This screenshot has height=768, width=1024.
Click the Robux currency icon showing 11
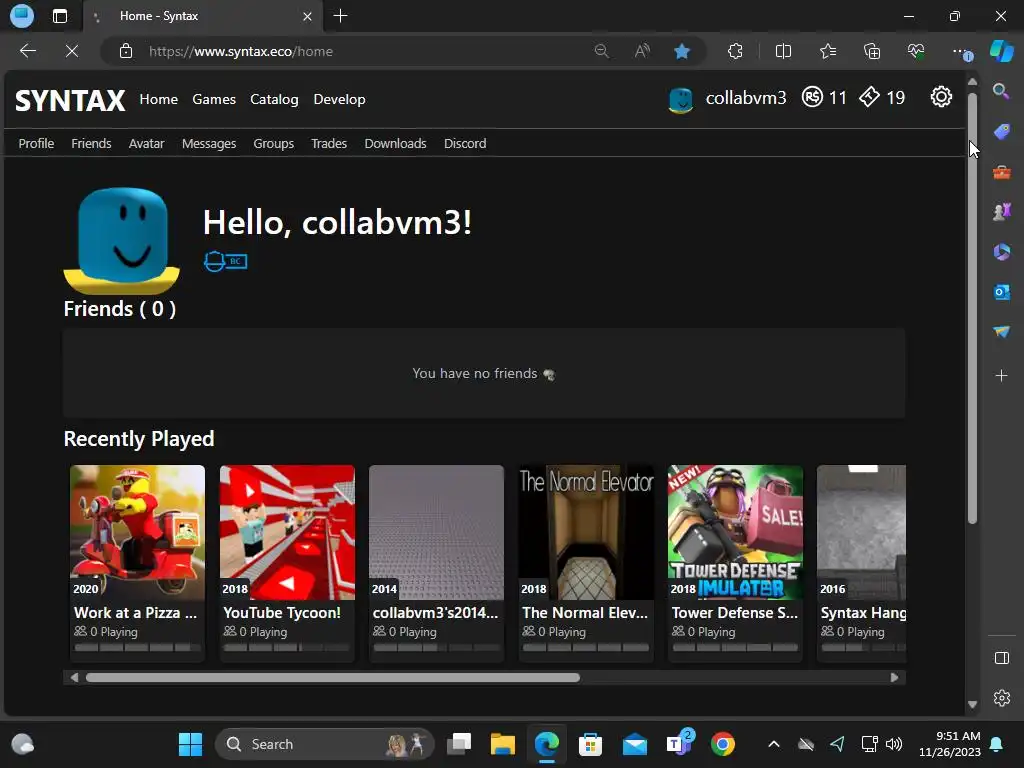click(x=812, y=97)
